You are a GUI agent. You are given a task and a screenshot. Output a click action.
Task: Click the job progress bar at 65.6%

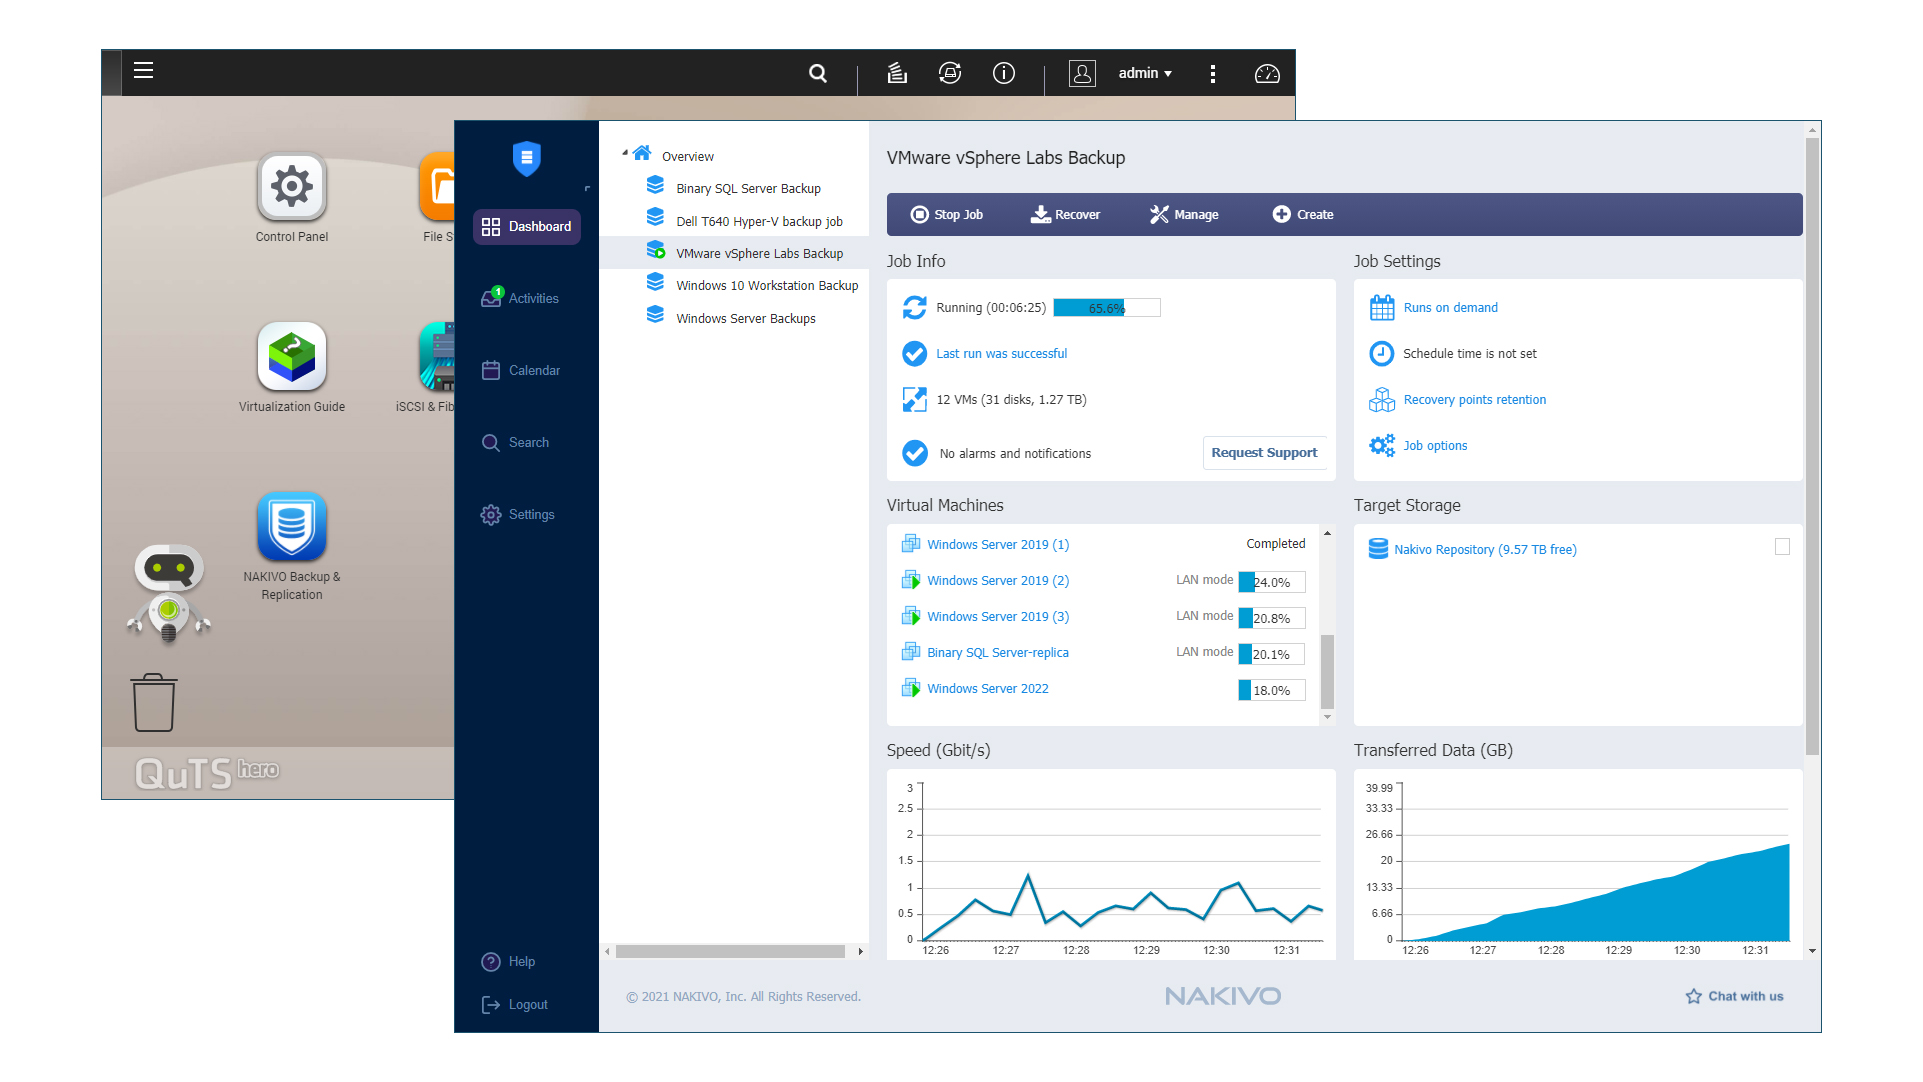click(x=1106, y=308)
